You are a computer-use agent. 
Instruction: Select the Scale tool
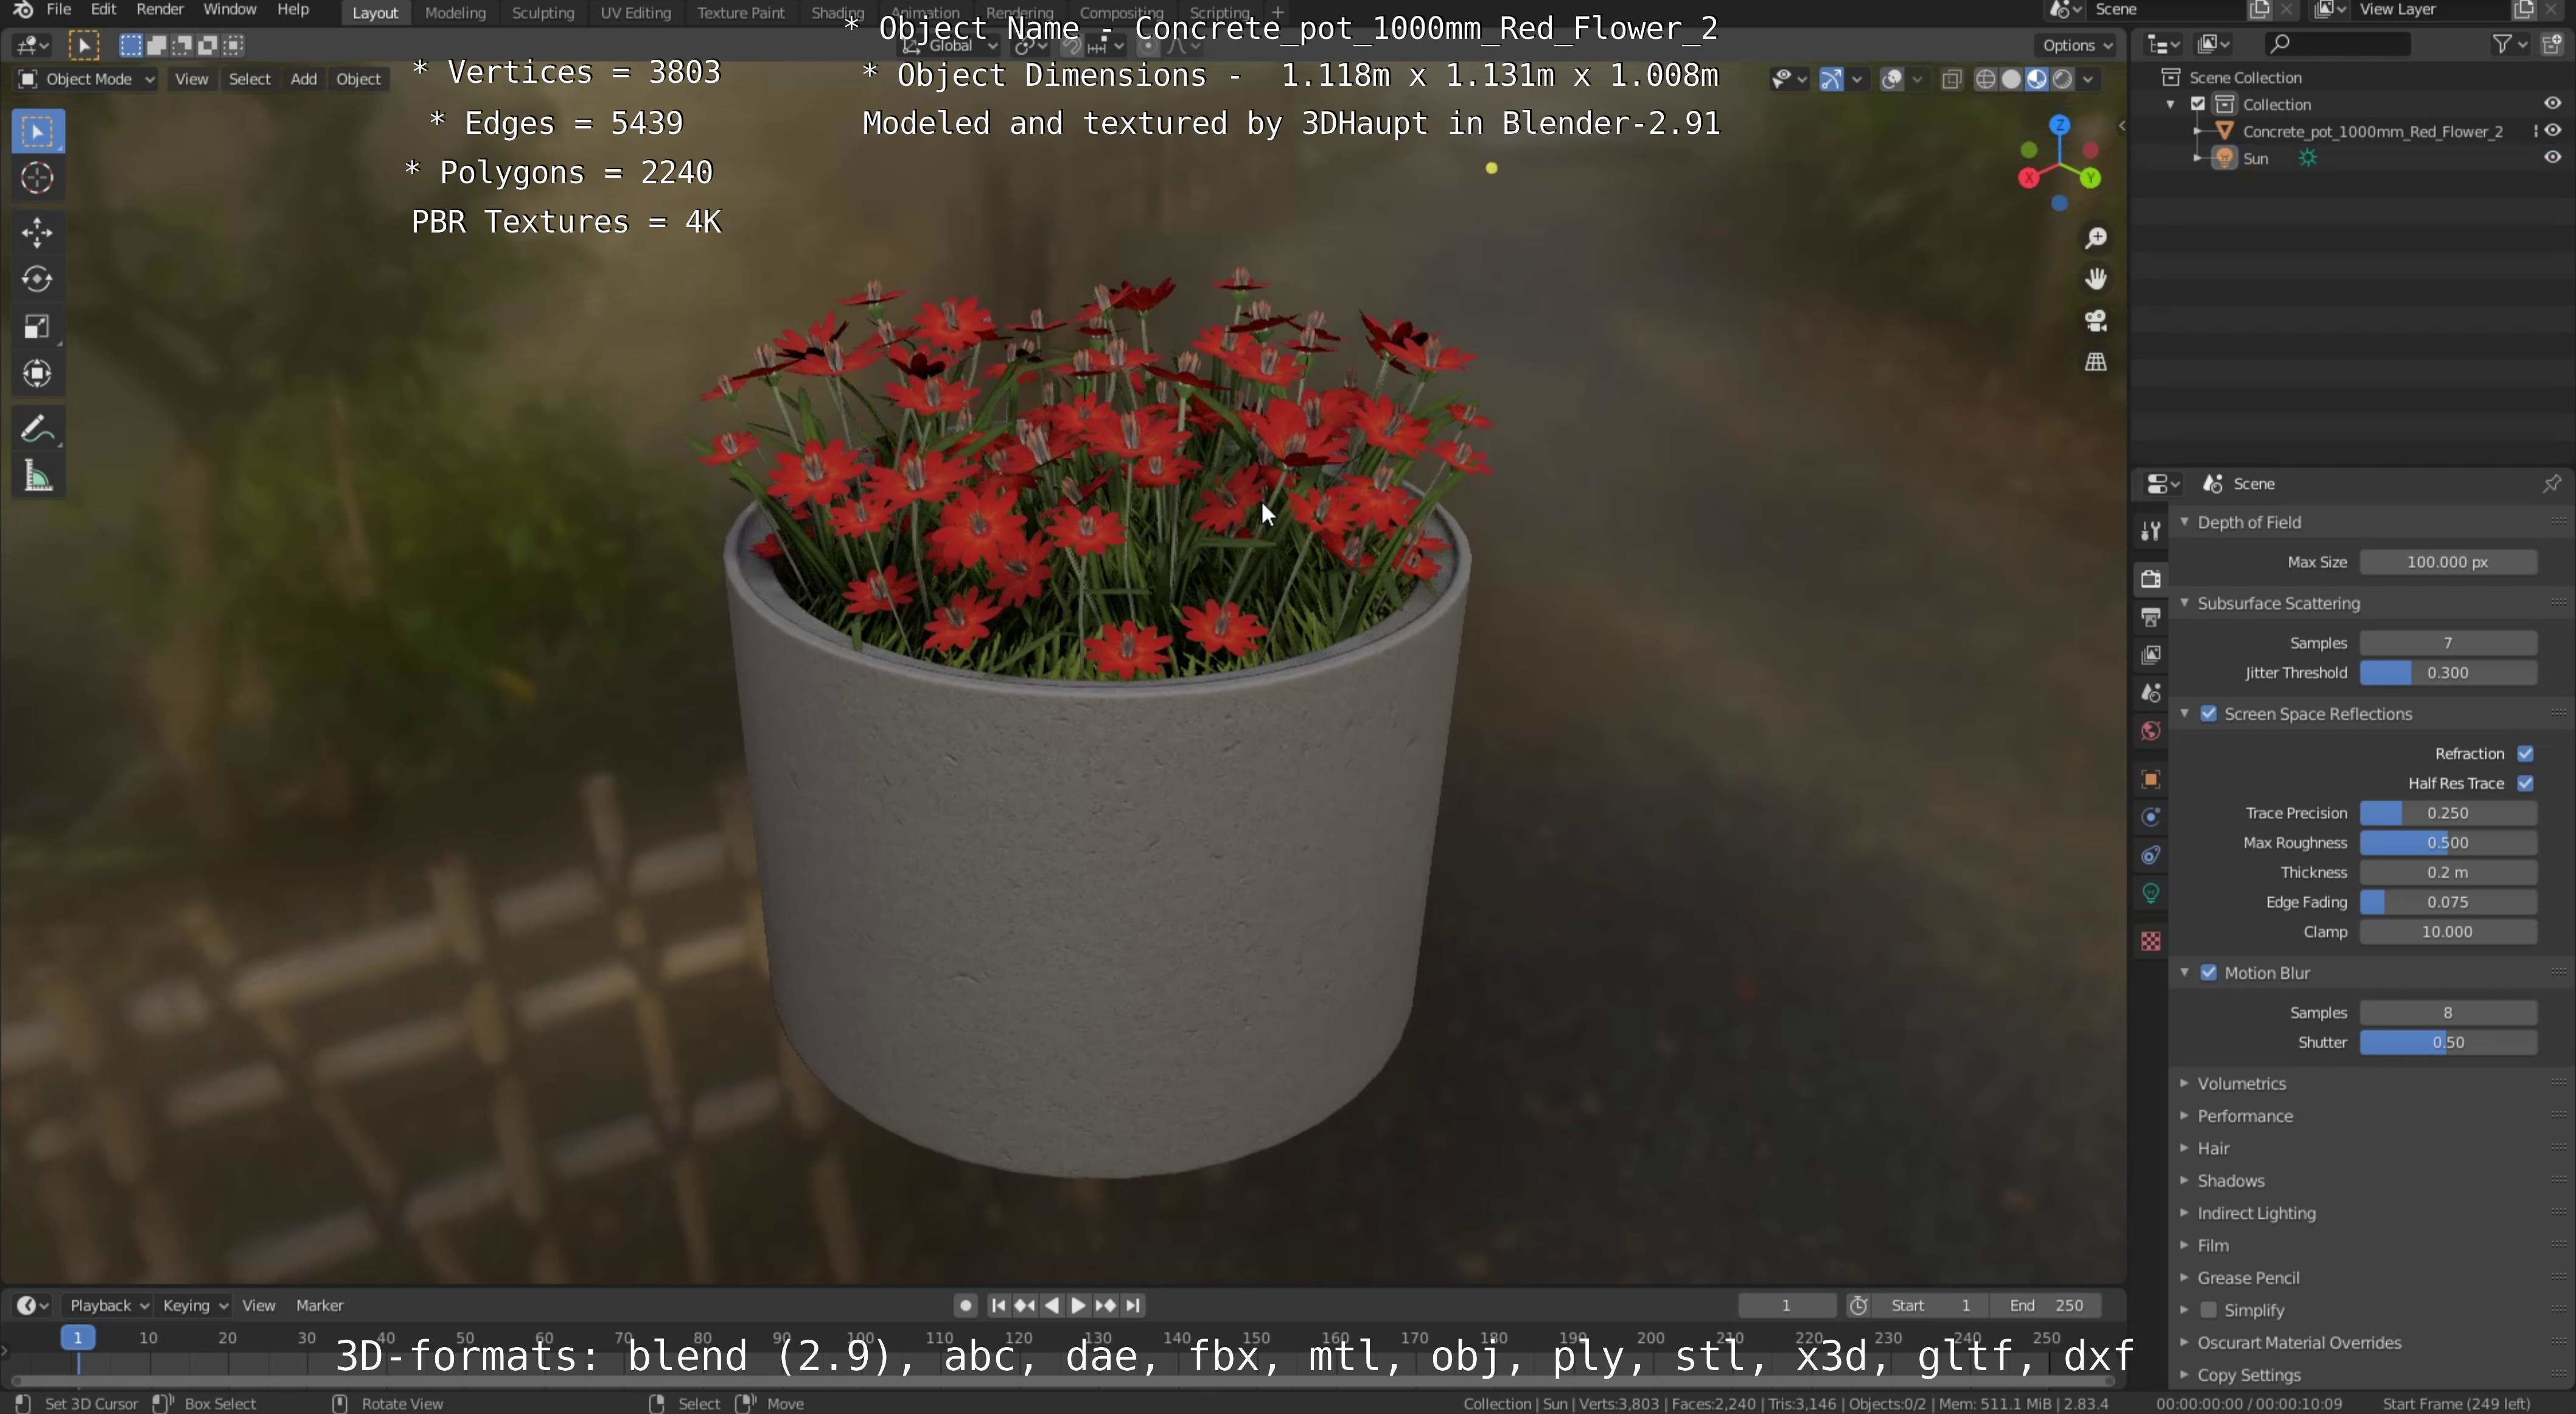[38, 326]
